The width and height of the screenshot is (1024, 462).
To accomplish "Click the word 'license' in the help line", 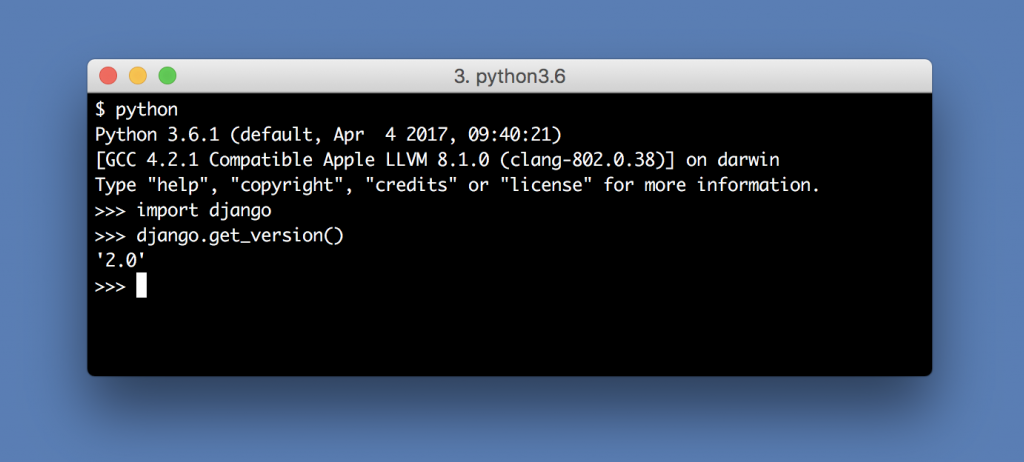I will [x=545, y=186].
